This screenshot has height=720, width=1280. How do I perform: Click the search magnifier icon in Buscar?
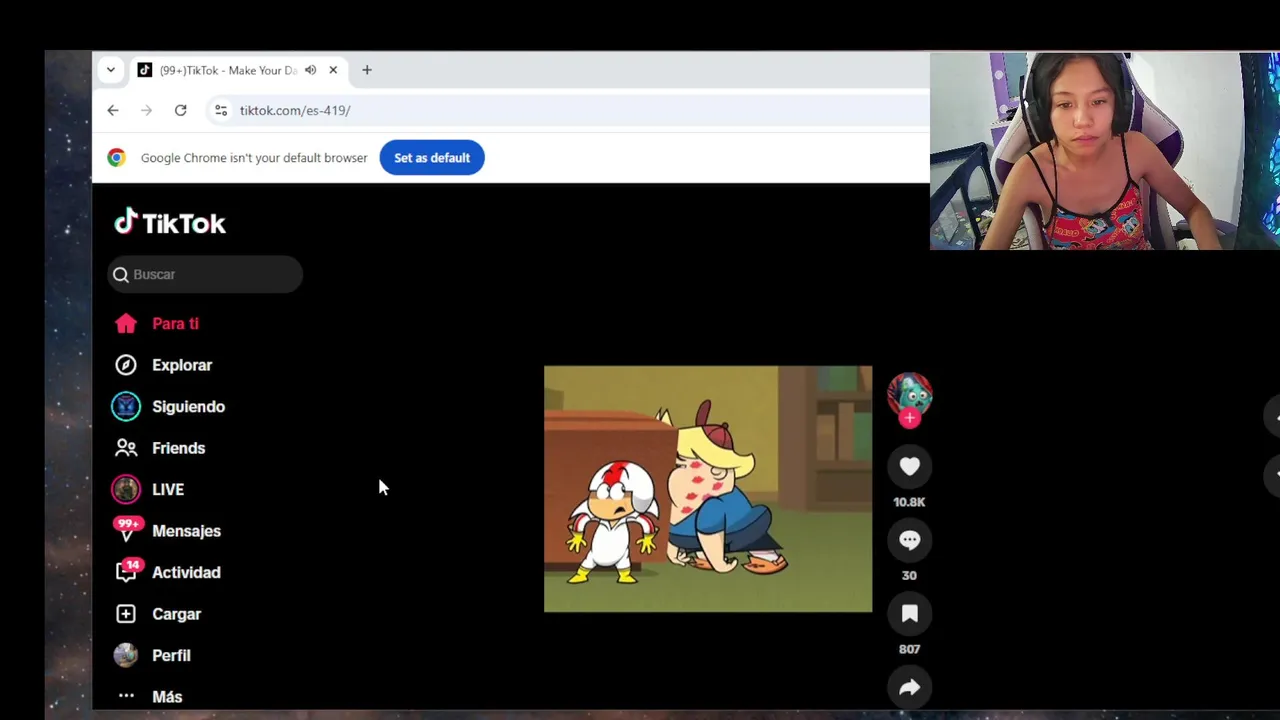[121, 274]
